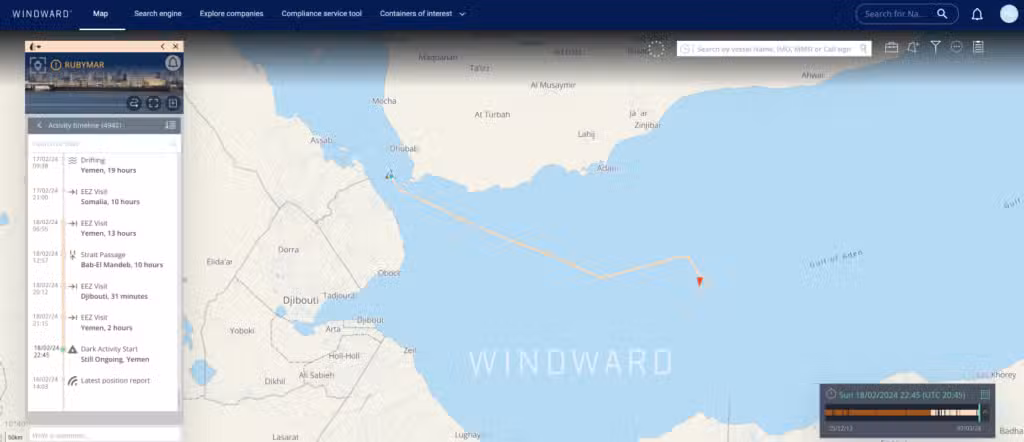
Task: Click the fullscreen frame icon on vessel card
Action: [x=153, y=103]
